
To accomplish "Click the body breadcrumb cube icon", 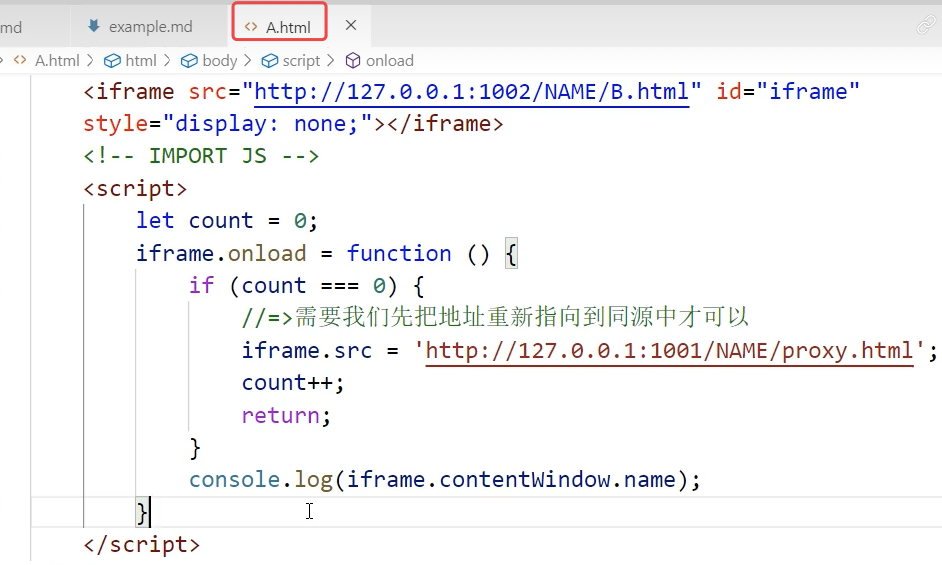I will click(189, 61).
